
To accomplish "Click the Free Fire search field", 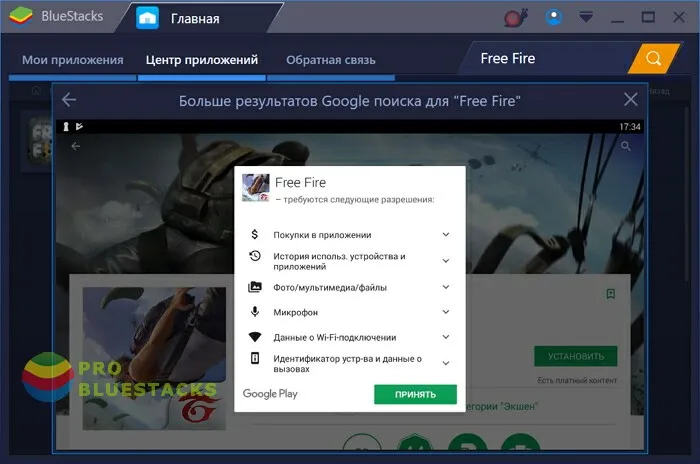I will (547, 59).
